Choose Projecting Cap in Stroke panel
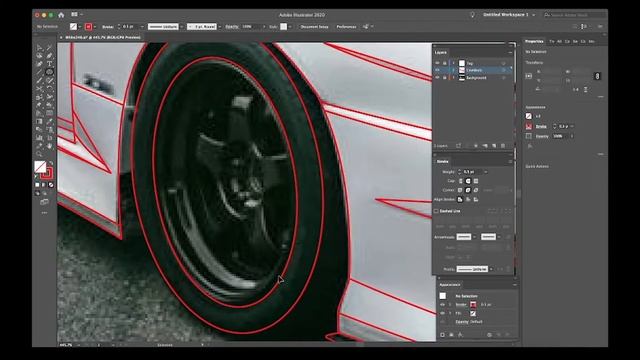Viewport: 640px width, 360px height. 476,181
